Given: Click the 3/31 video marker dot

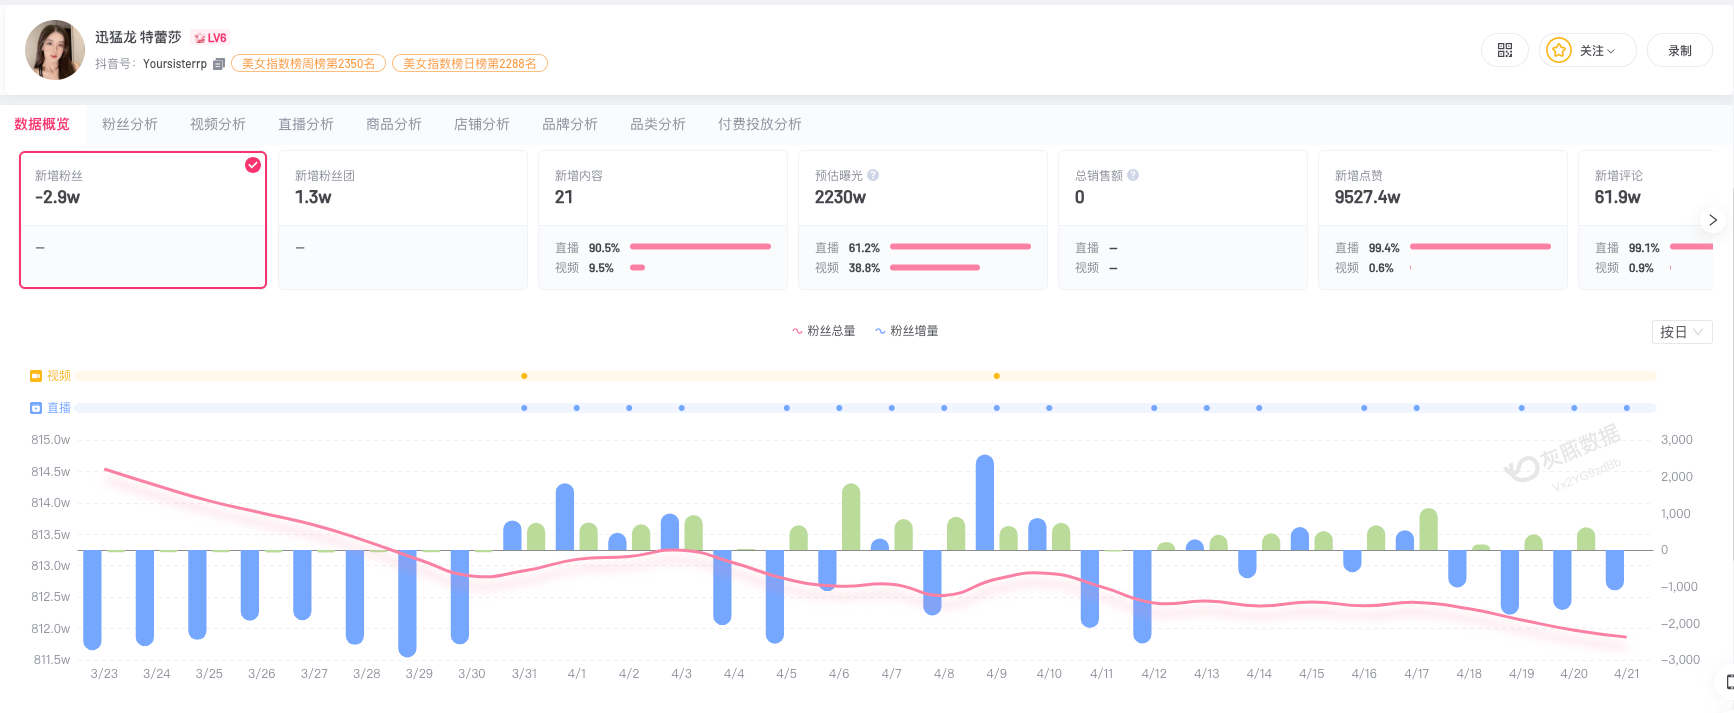Looking at the screenshot, I should tap(524, 376).
